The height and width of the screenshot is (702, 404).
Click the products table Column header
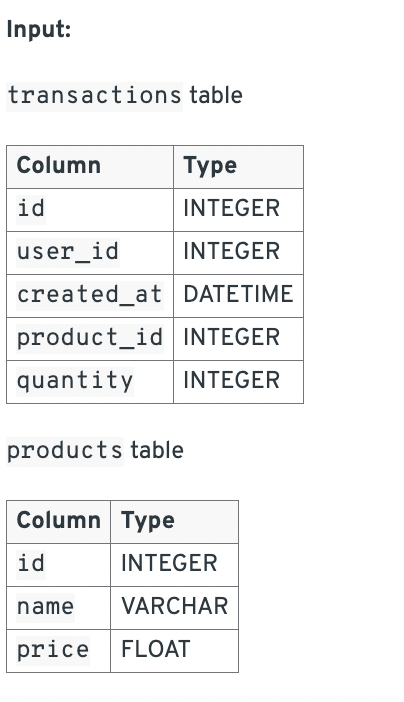click(x=59, y=521)
